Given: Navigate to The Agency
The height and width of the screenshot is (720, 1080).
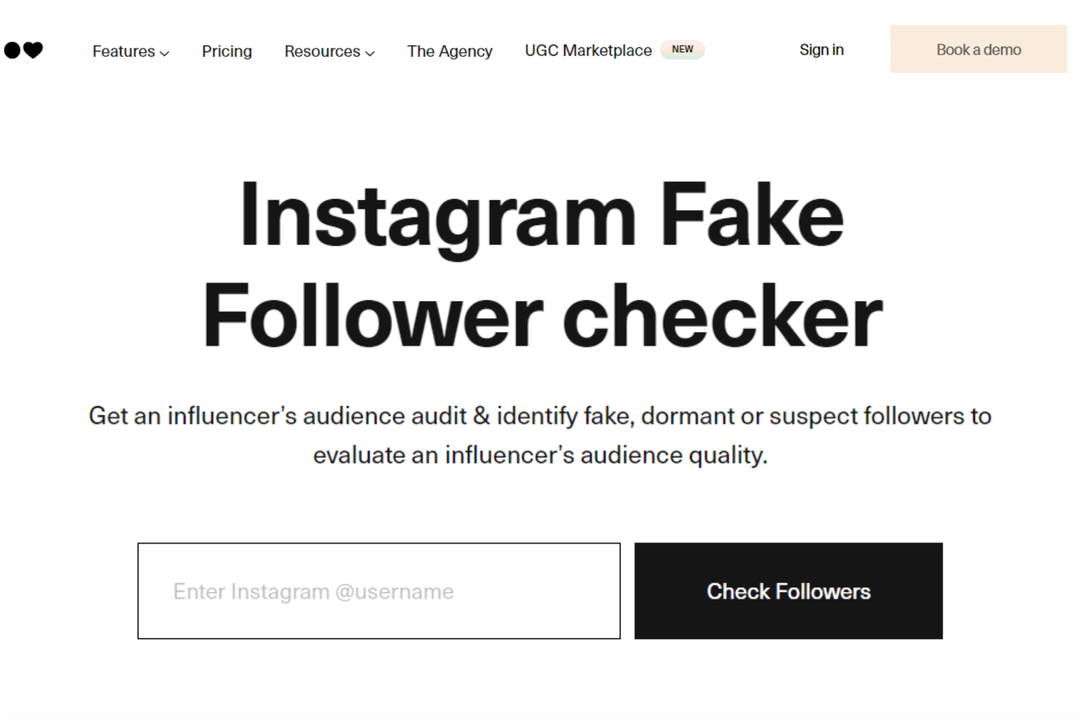Looking at the screenshot, I should 449,51.
